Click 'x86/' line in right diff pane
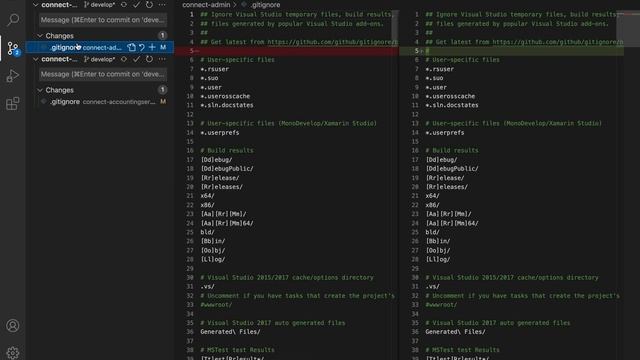This screenshot has width=640, height=360. point(432,205)
